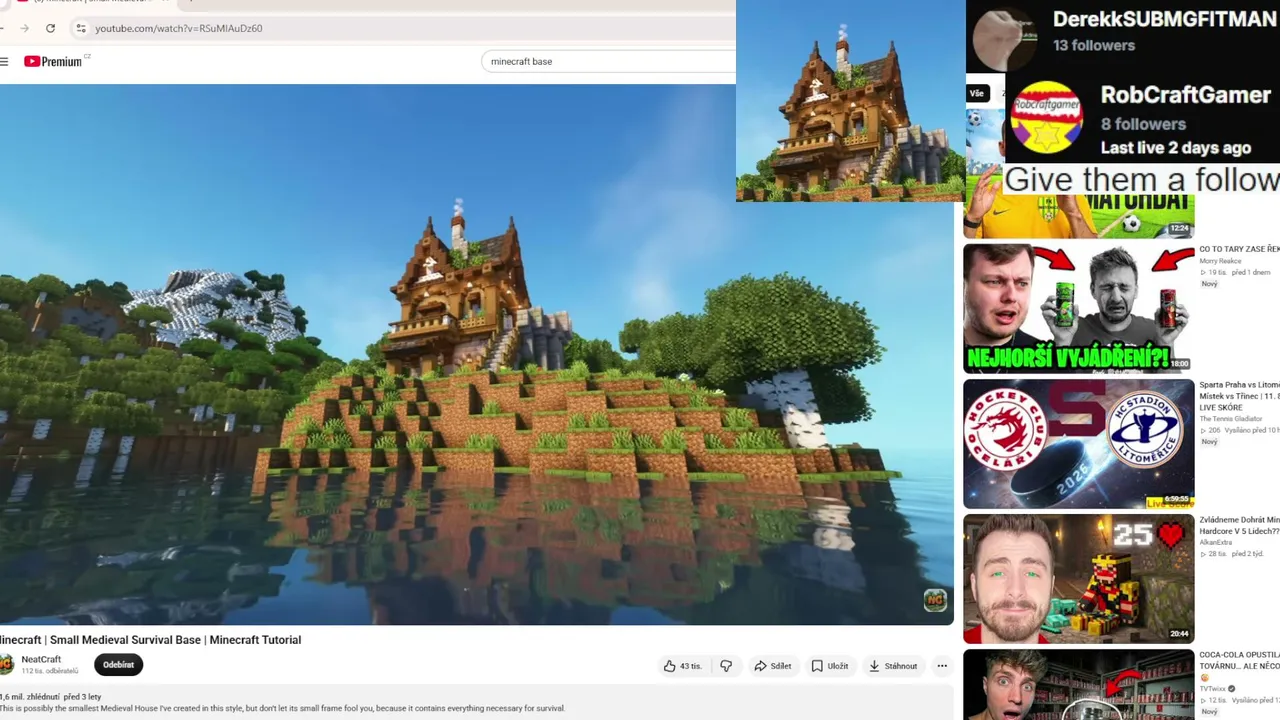
Task: Open the Sparta Praha vs Litoměřice title
Action: pos(1239,396)
